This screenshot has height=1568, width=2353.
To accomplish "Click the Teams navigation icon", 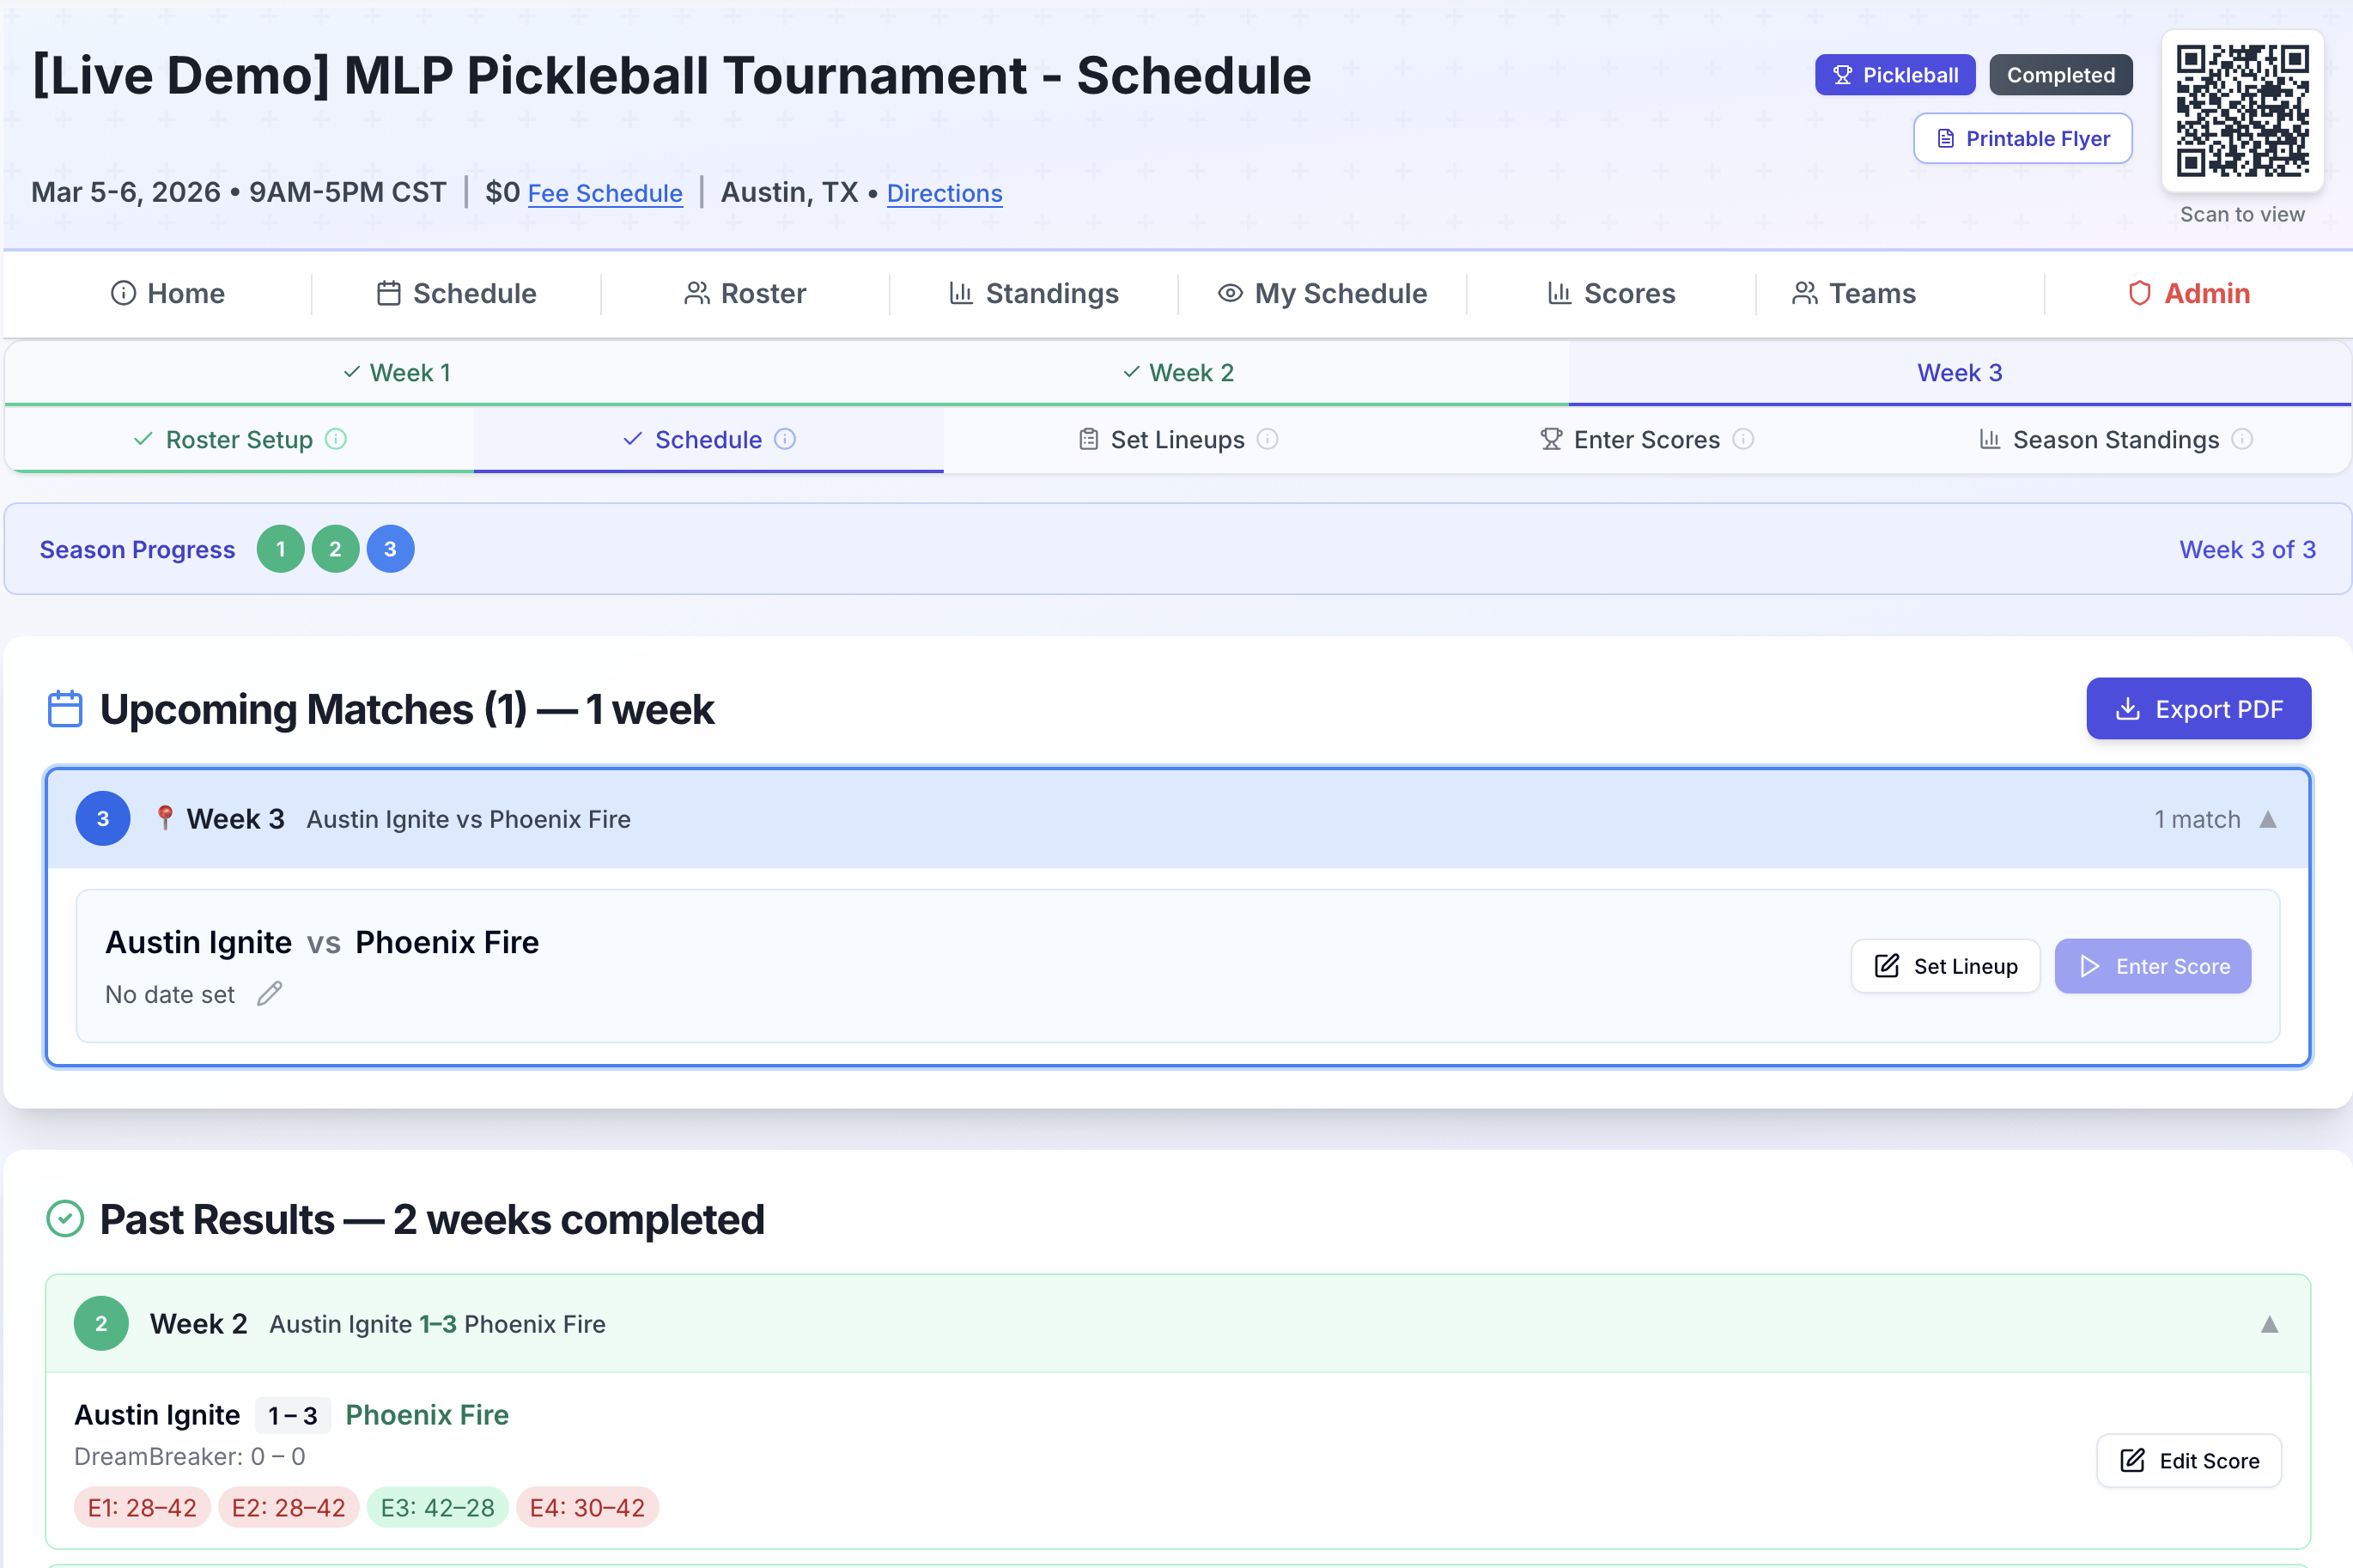I will (1804, 293).
